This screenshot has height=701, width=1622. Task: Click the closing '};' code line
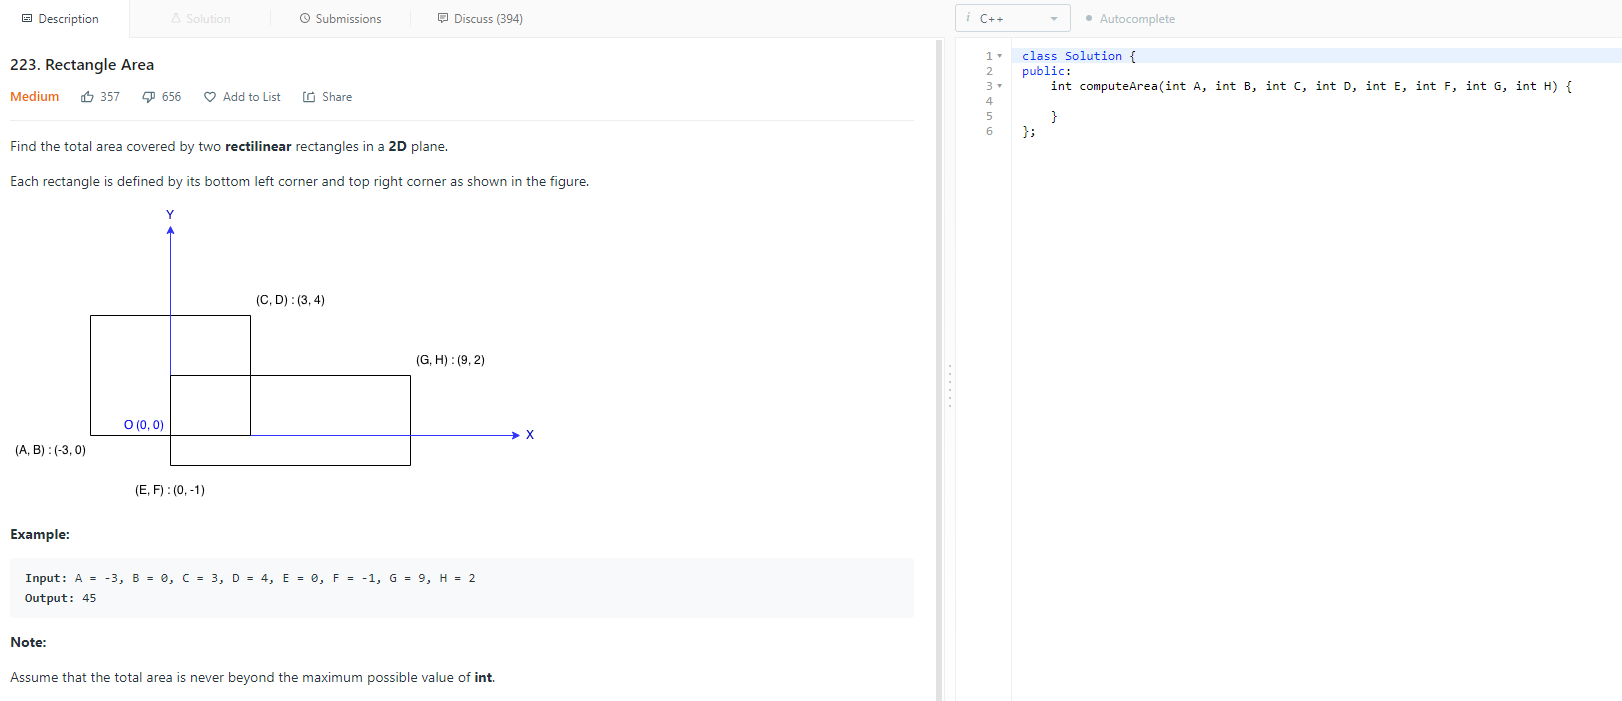[1029, 131]
